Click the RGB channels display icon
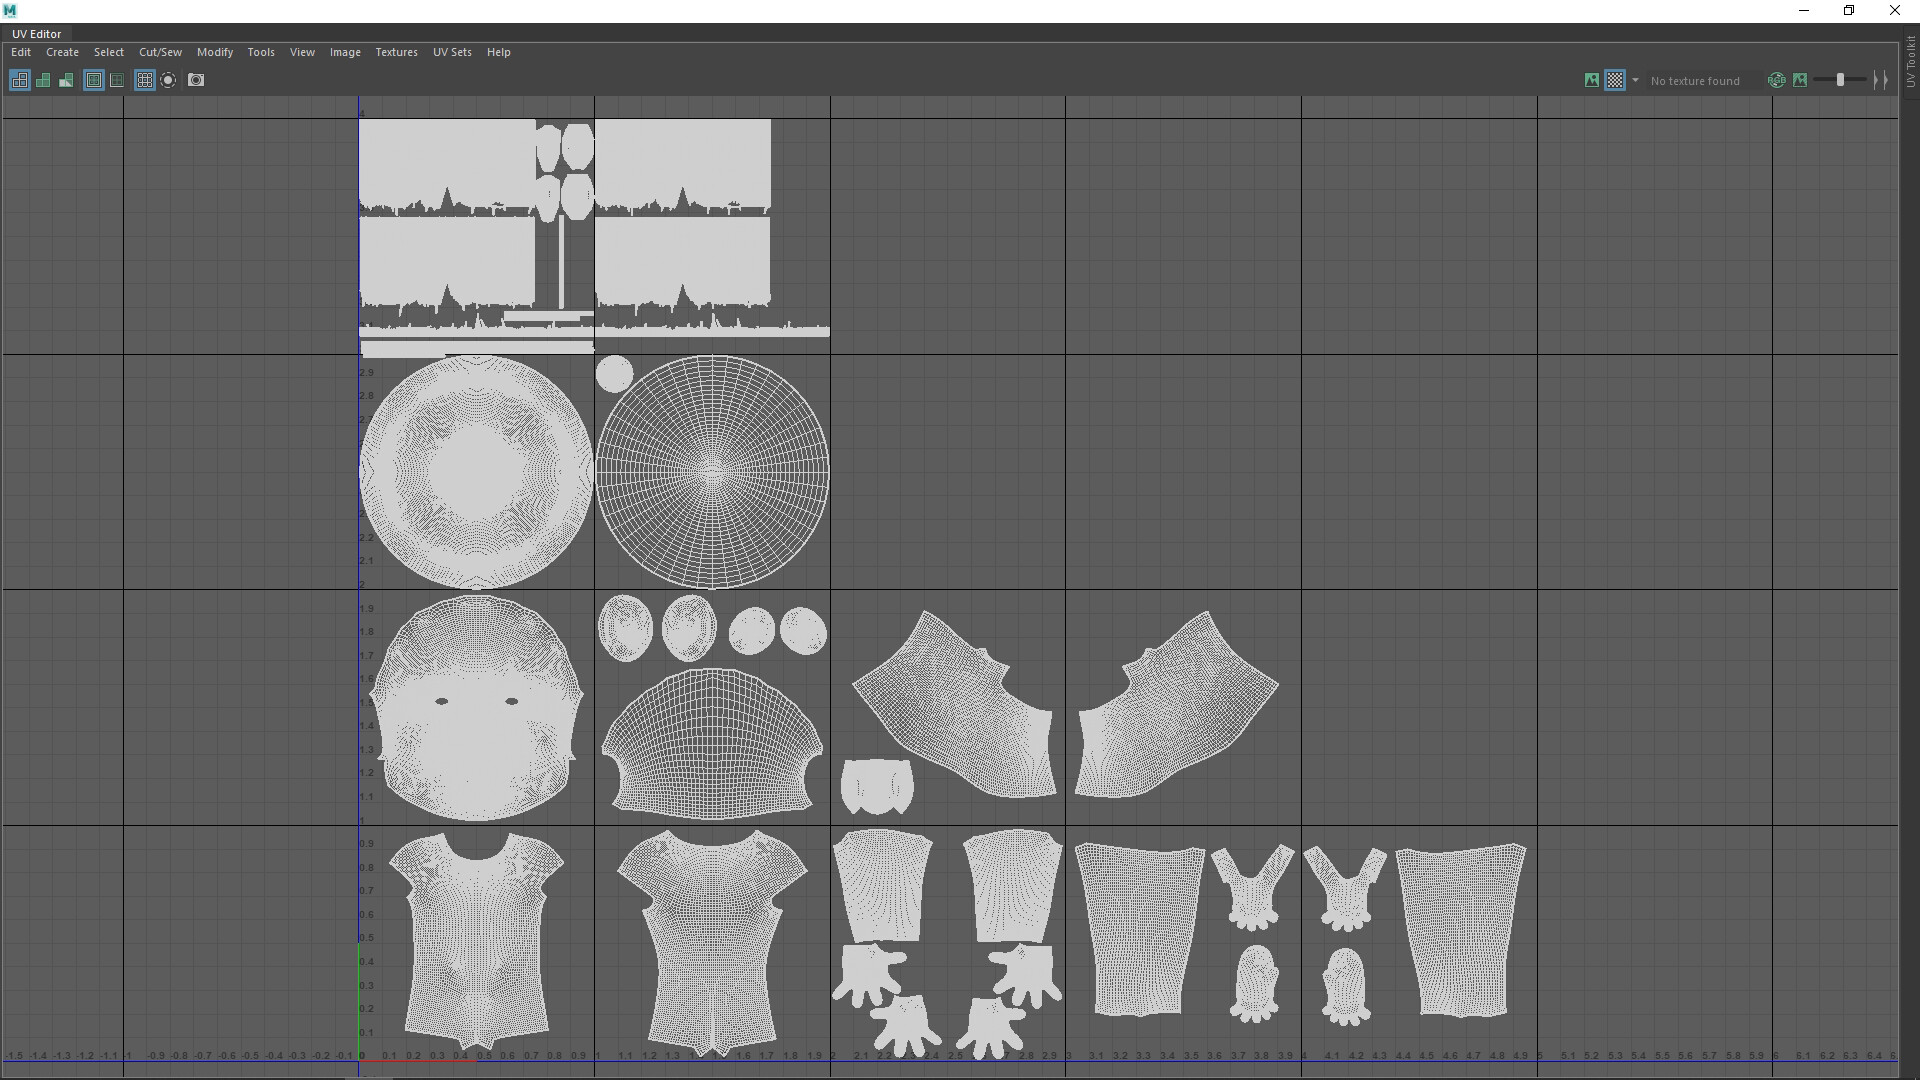The height and width of the screenshot is (1080, 1920). [1776, 80]
